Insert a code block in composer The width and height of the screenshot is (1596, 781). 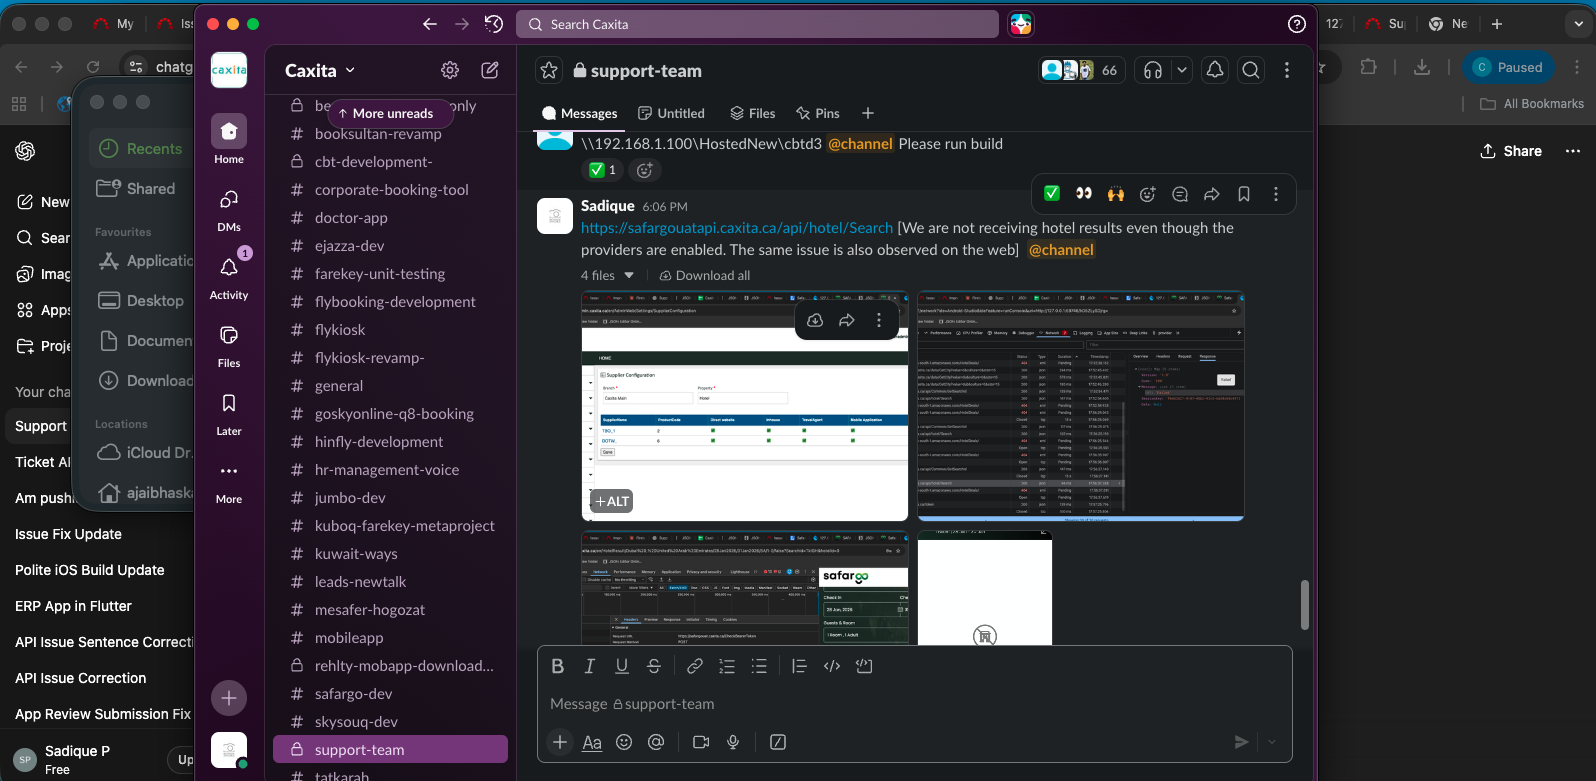click(864, 666)
